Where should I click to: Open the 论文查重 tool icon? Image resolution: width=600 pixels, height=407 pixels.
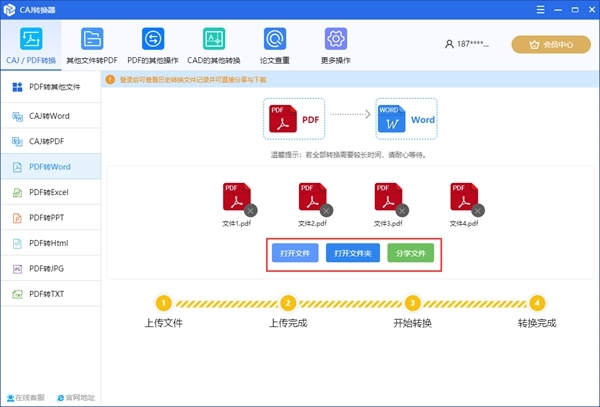[274, 39]
